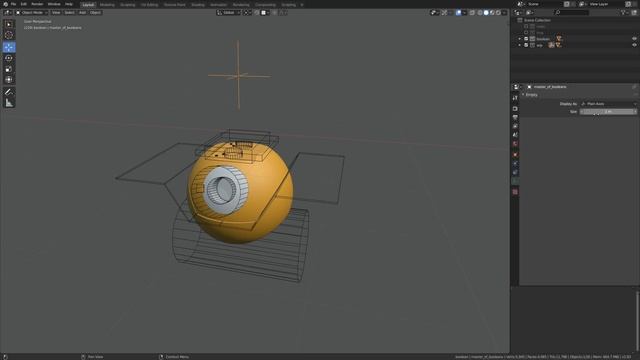Open the Tool properties tab

(x=515, y=98)
